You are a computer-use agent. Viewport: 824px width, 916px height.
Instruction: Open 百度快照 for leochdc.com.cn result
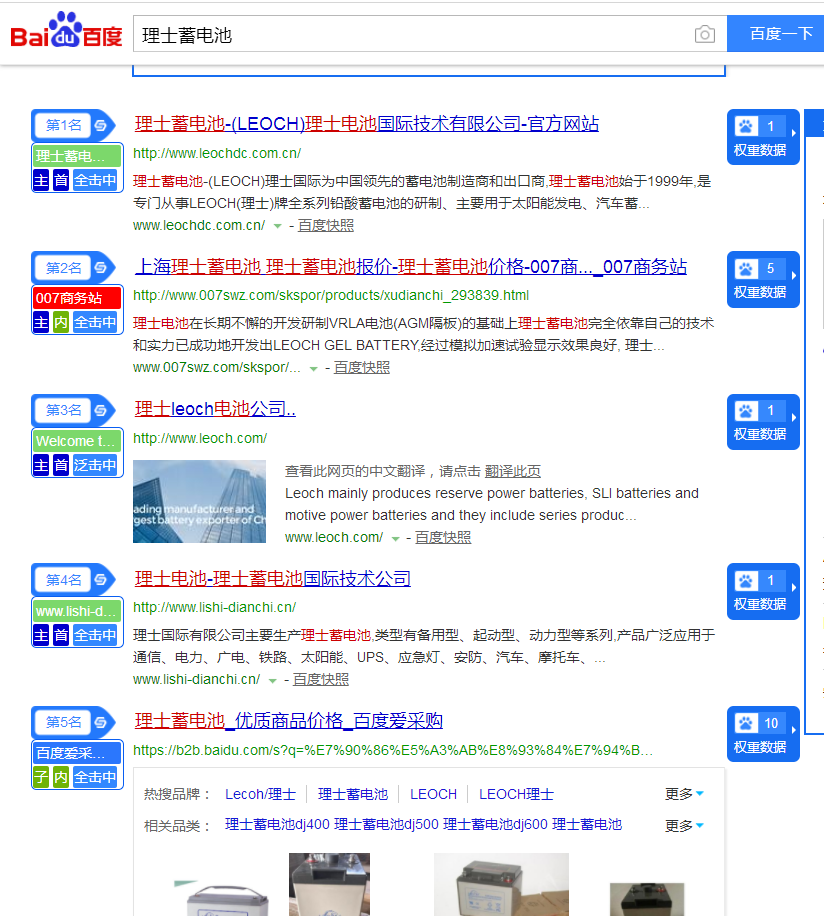coord(326,225)
